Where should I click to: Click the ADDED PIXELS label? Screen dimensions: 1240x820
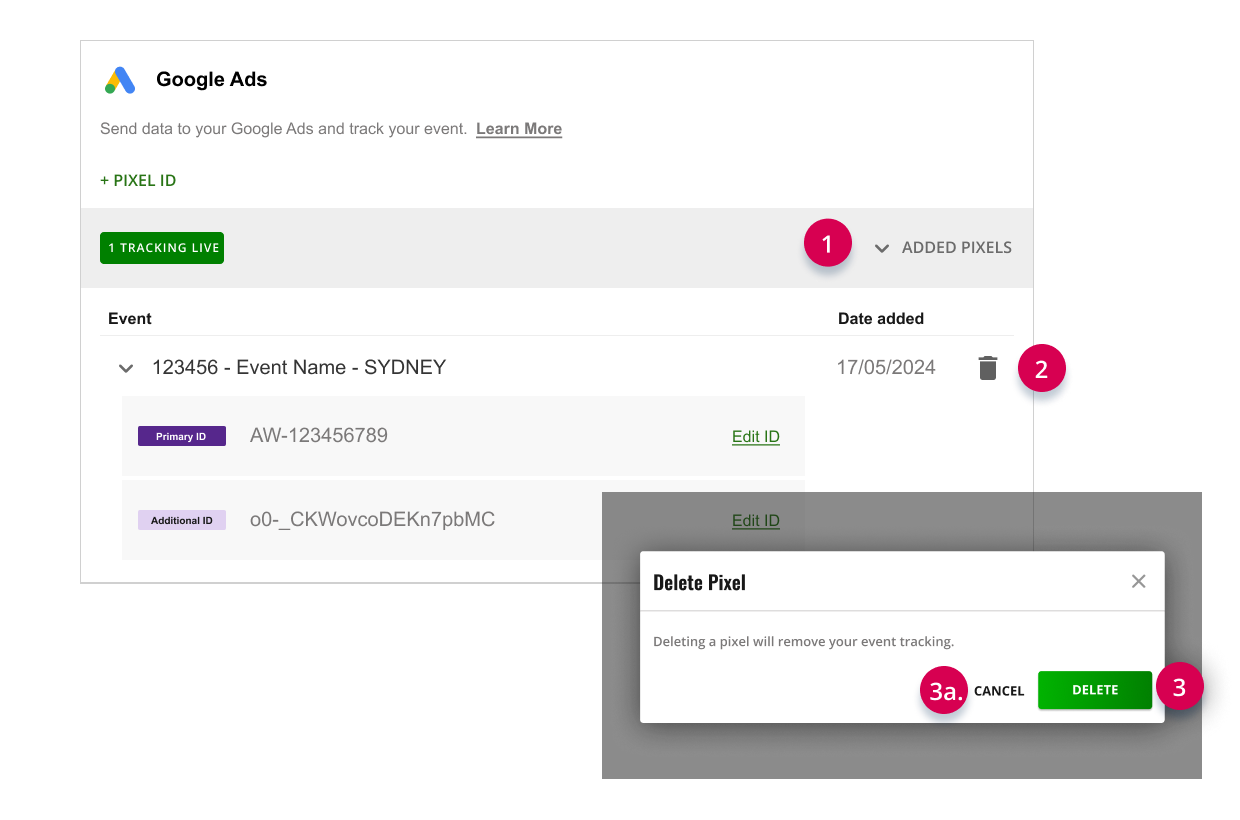pyautogui.click(x=957, y=247)
